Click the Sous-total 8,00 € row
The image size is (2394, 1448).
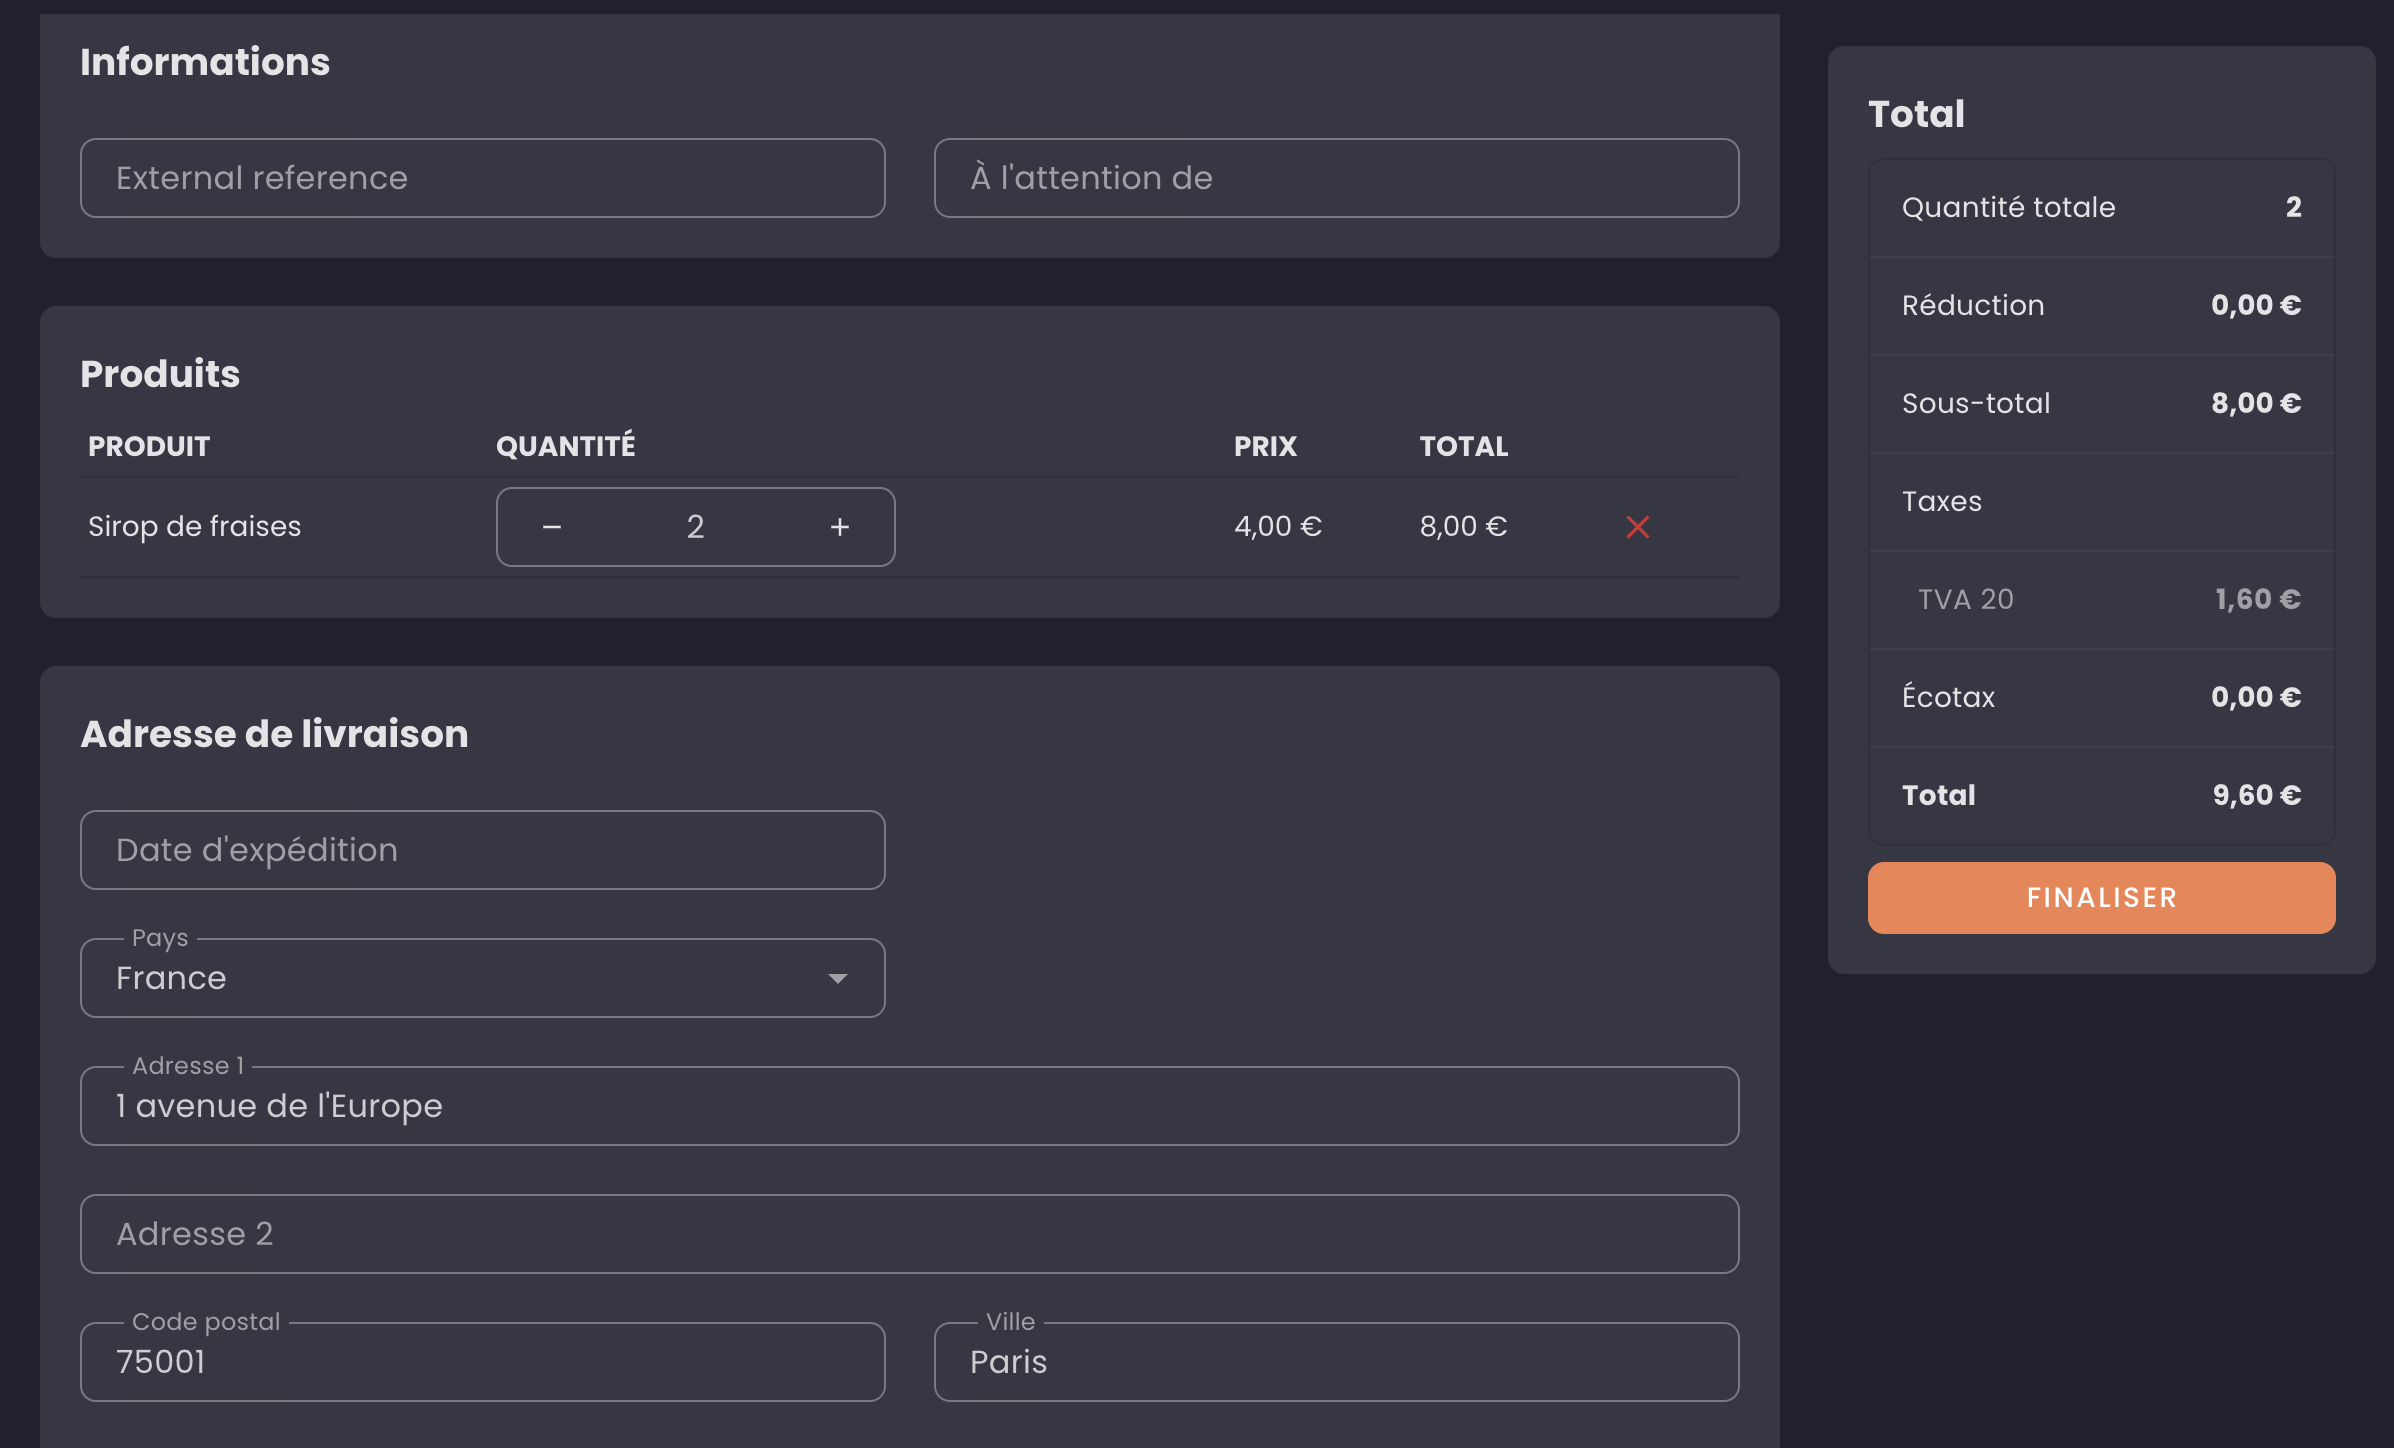(x=2101, y=403)
